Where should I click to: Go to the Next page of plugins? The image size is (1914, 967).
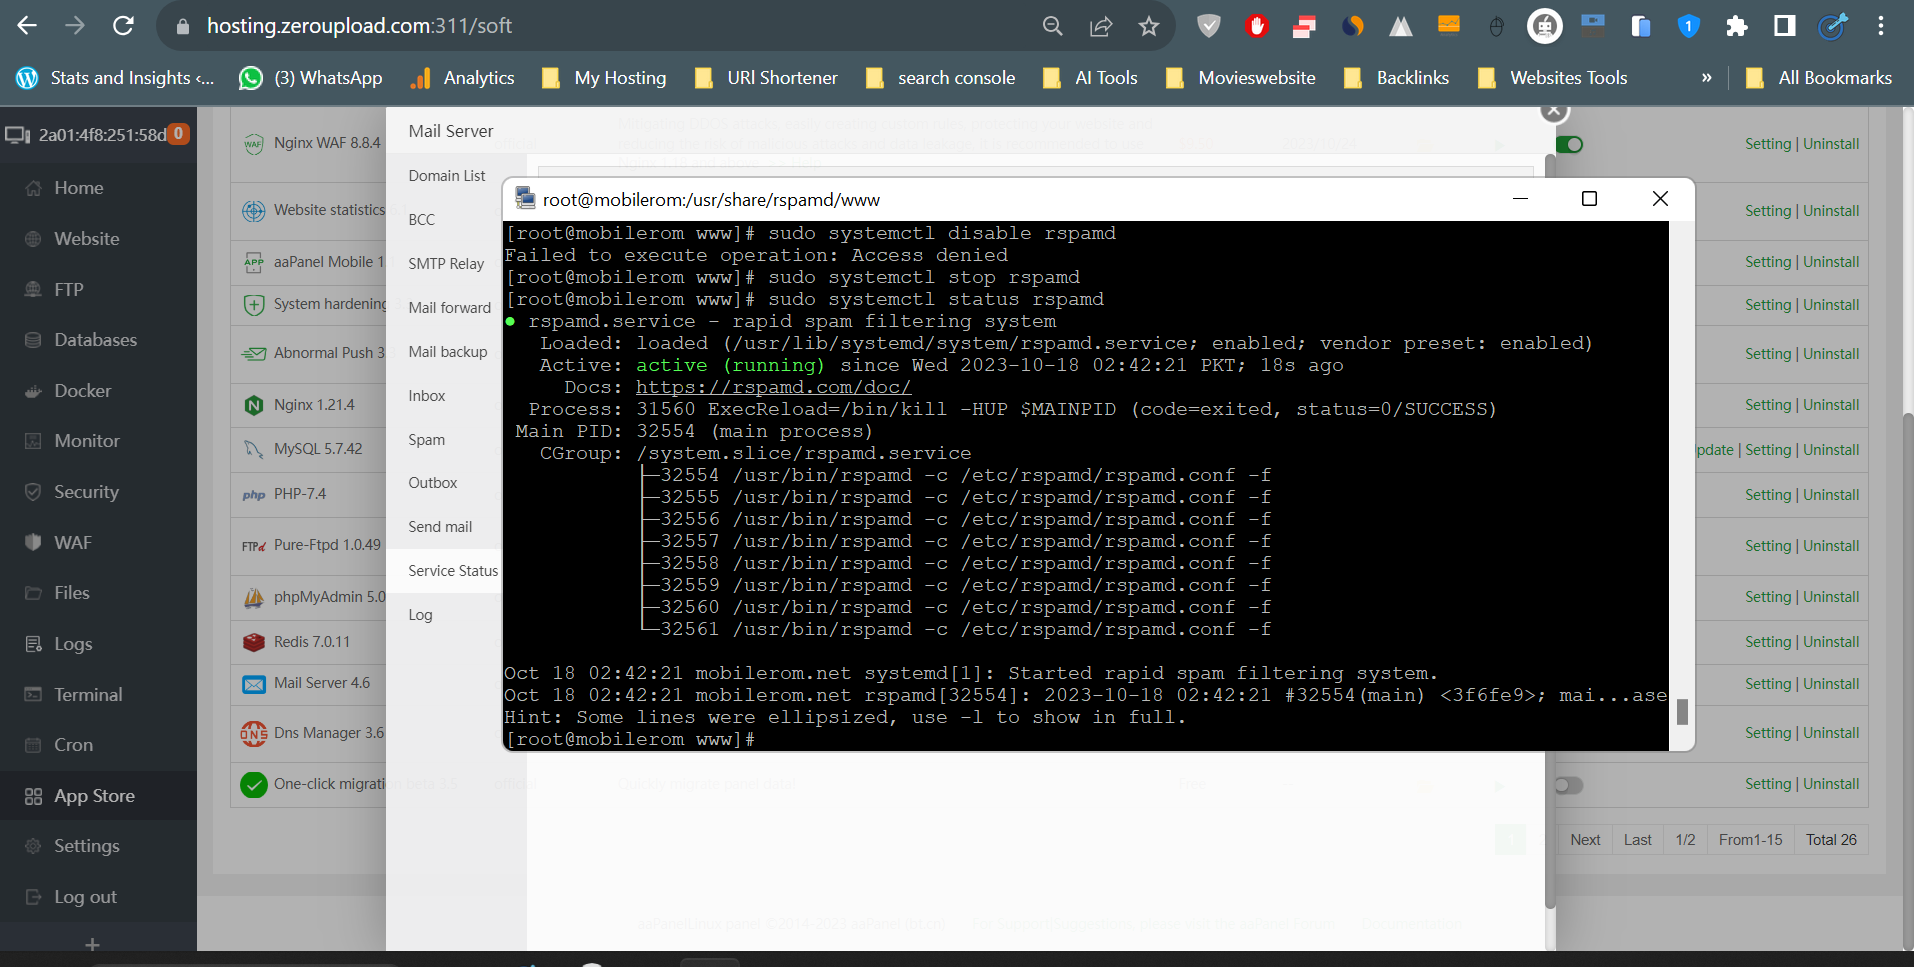1584,840
